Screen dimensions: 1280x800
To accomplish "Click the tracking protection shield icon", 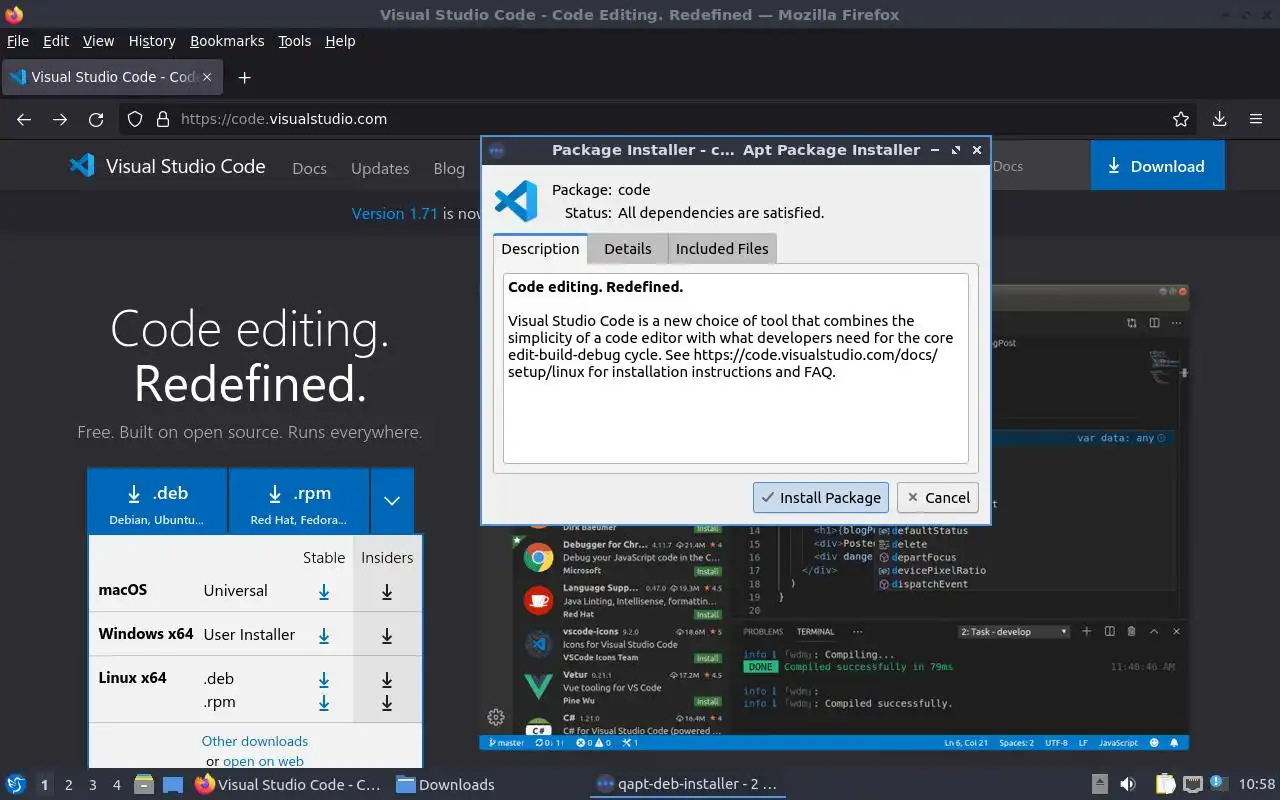I will point(135,119).
